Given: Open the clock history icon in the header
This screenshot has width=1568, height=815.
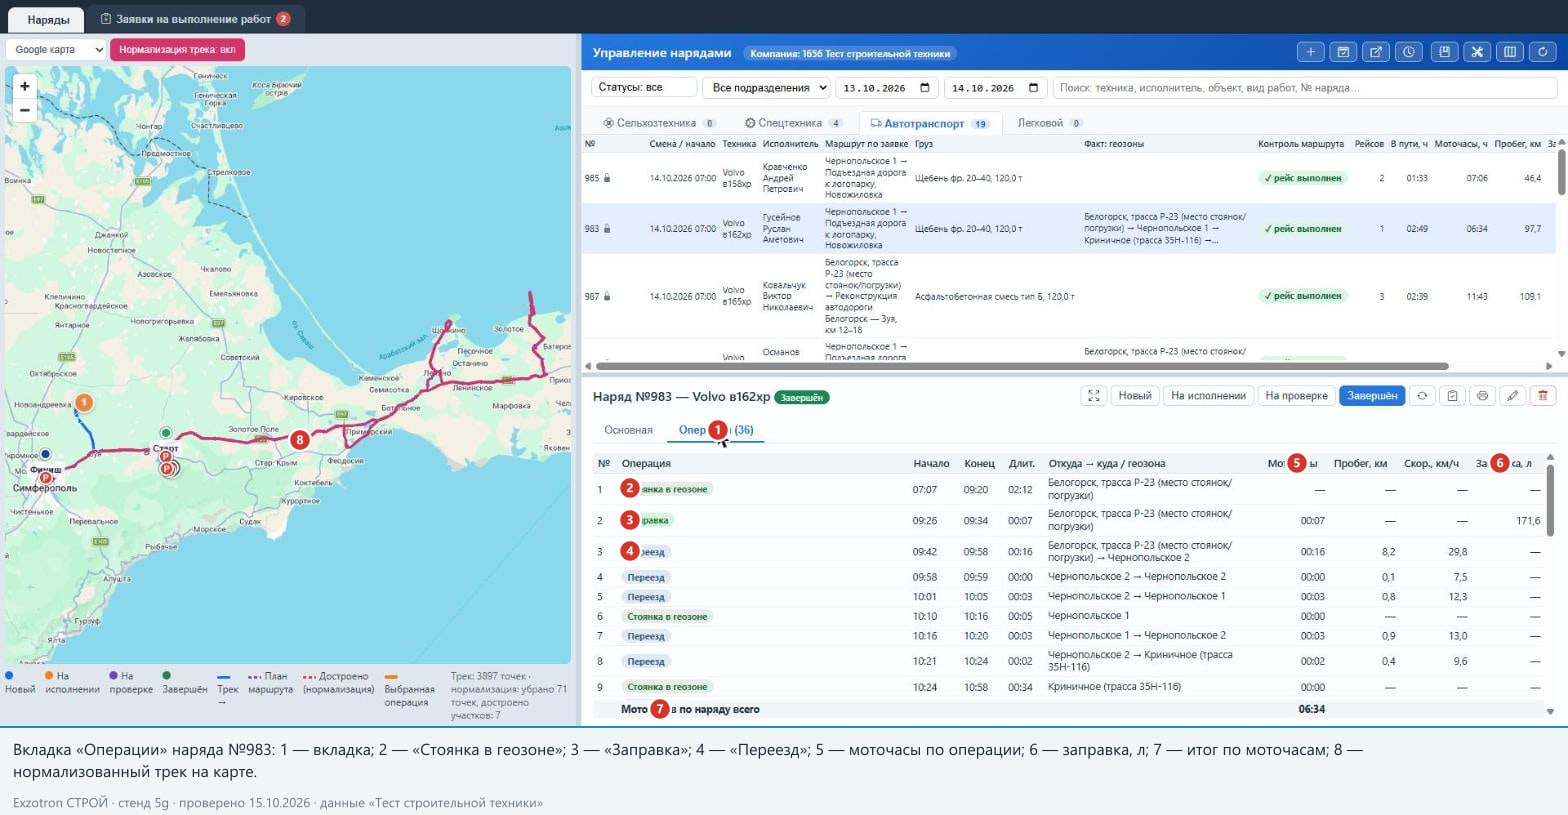Looking at the screenshot, I should pyautogui.click(x=1409, y=52).
